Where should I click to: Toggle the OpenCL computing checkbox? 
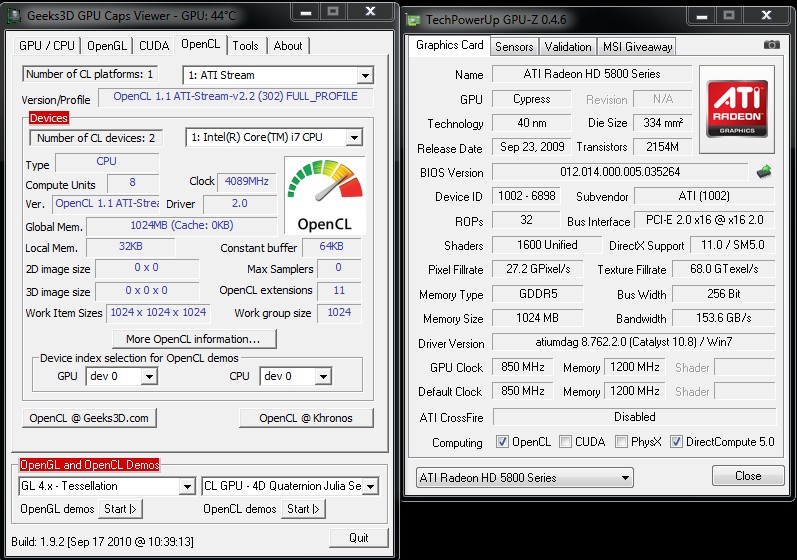point(502,441)
